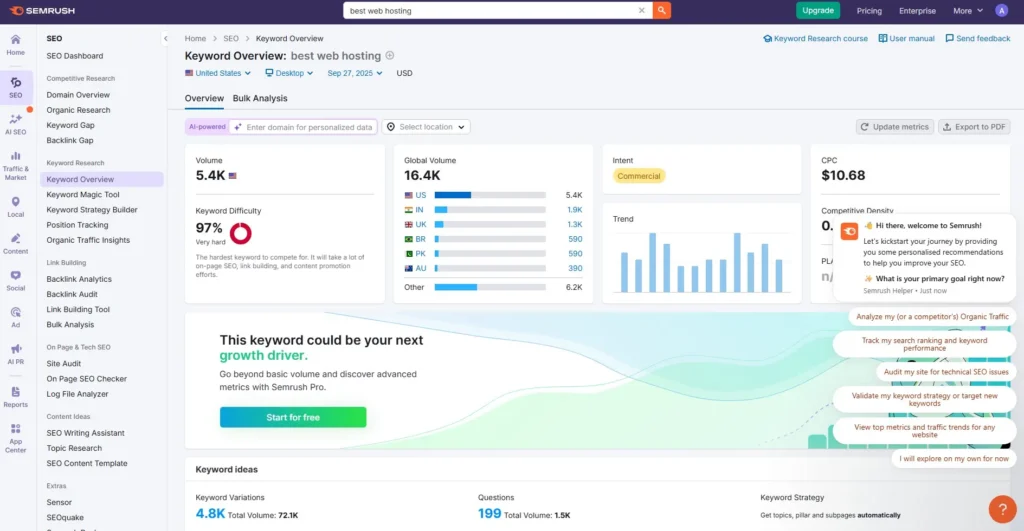The height and width of the screenshot is (531, 1024).
Task: Click the UK volume value 1.3K
Action: (x=575, y=225)
